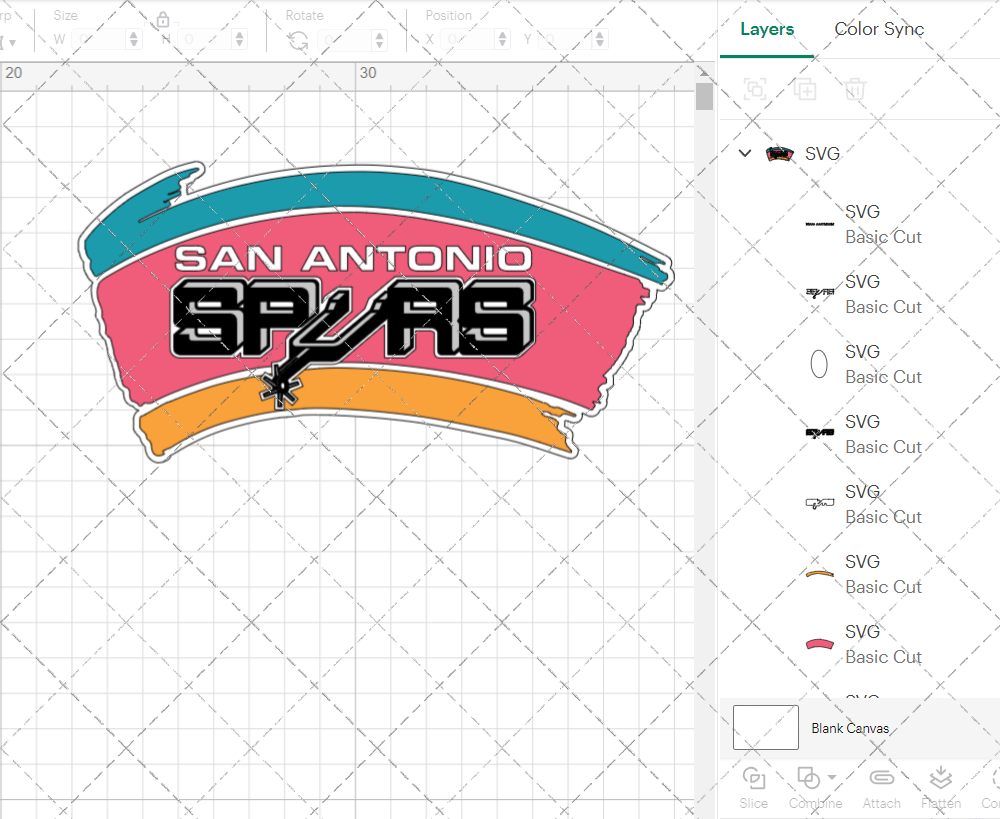The height and width of the screenshot is (819, 1000).
Task: Toggle the aspect ratio lock icon
Action: (x=163, y=20)
